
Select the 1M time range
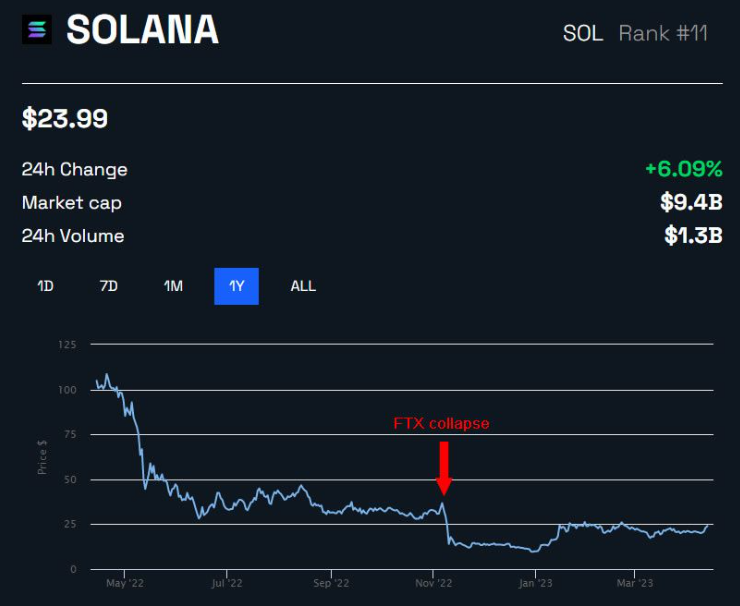[173, 286]
